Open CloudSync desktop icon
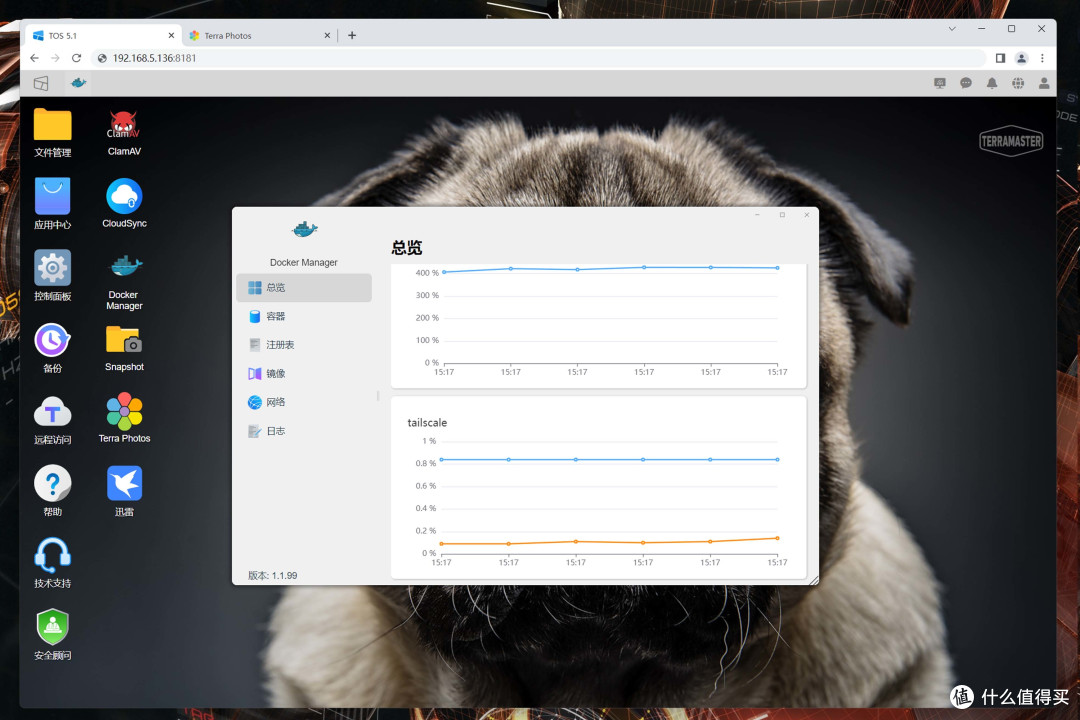The image size is (1080, 720). (x=124, y=203)
